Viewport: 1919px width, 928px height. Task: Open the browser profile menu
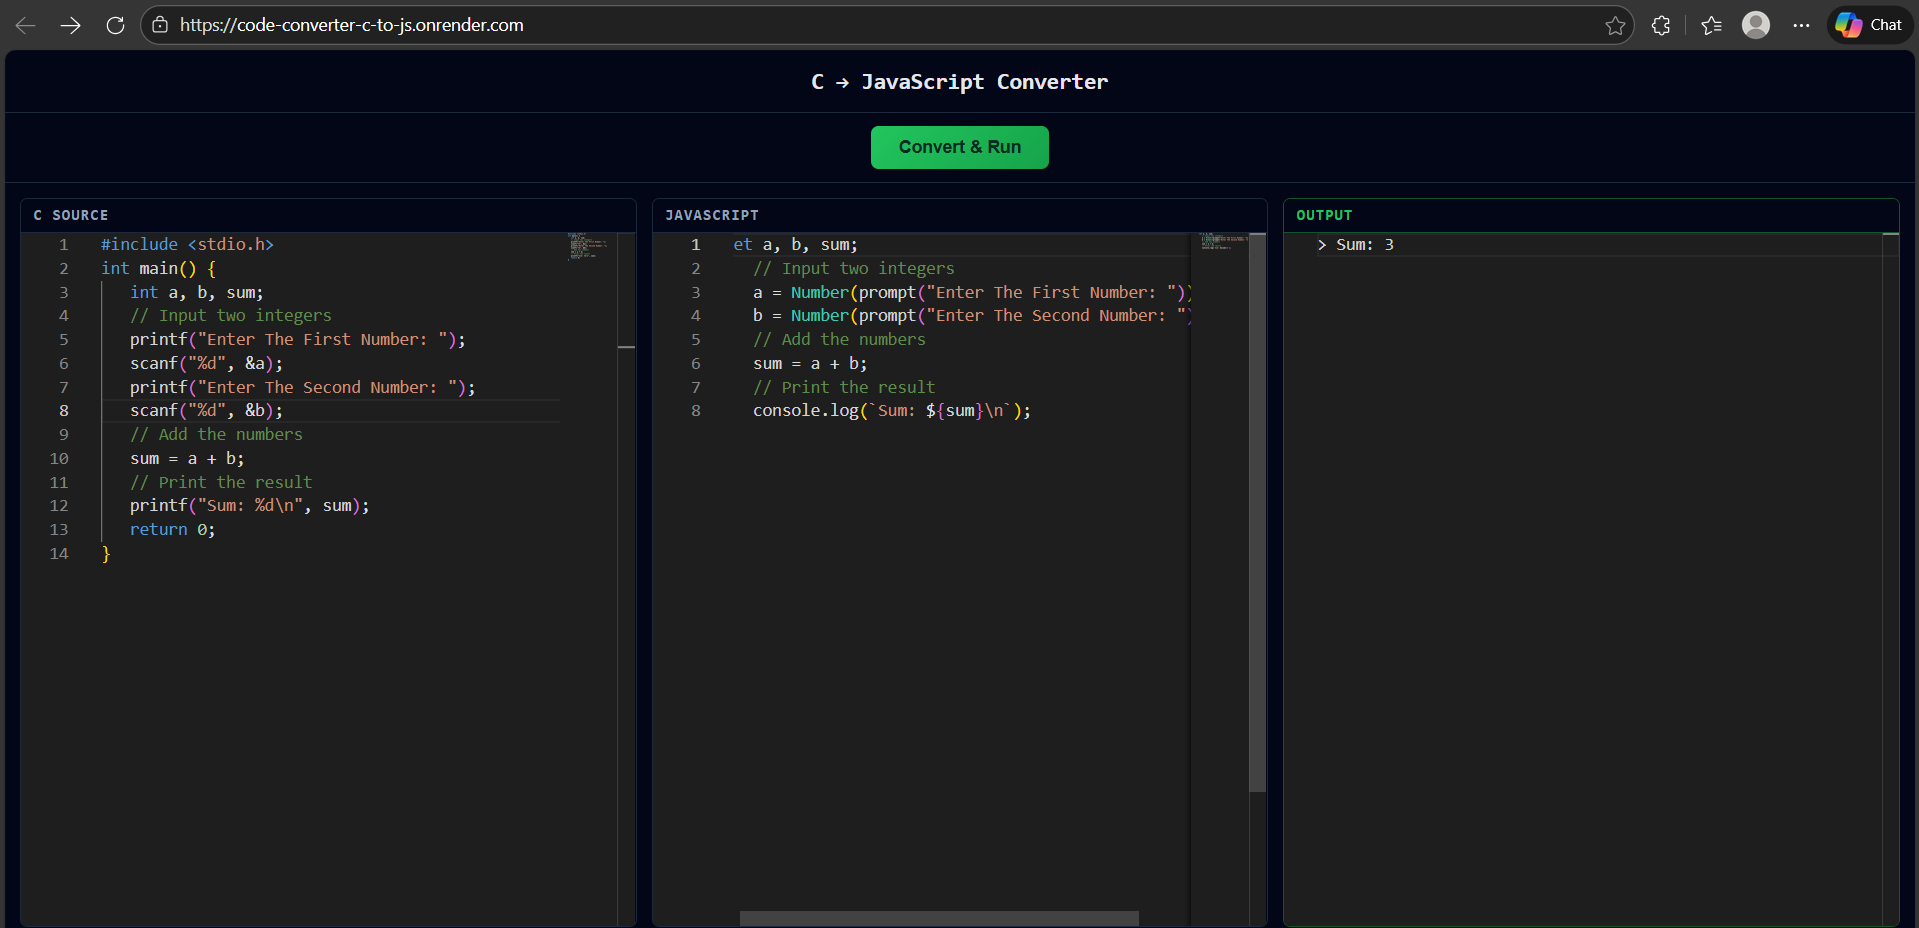tap(1756, 25)
